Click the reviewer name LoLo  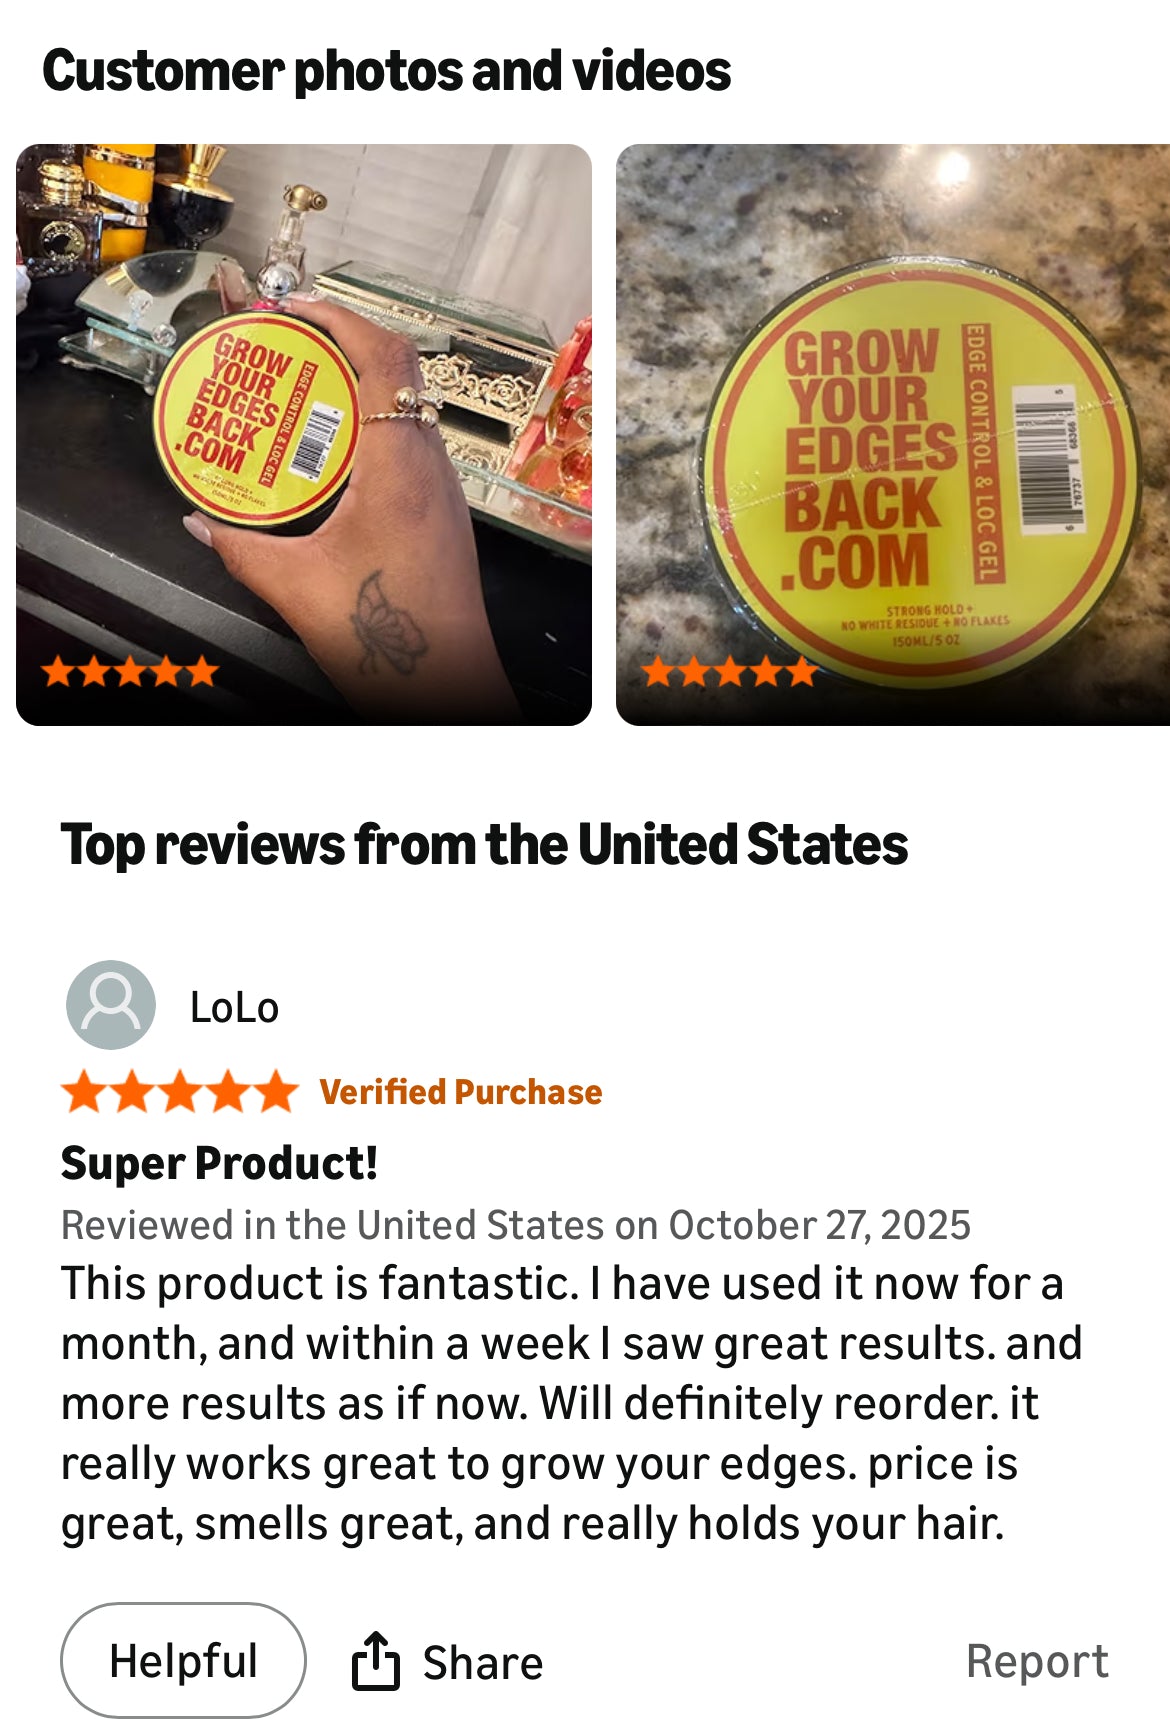click(x=234, y=1007)
